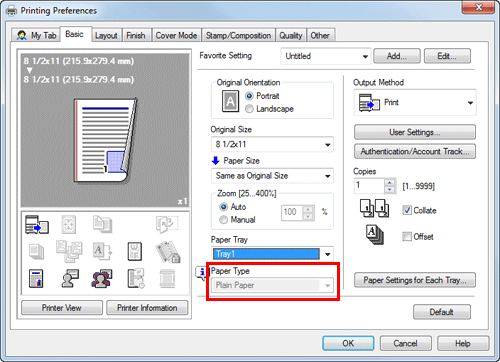
Task: Switch to the Layout tab
Action: (106, 35)
